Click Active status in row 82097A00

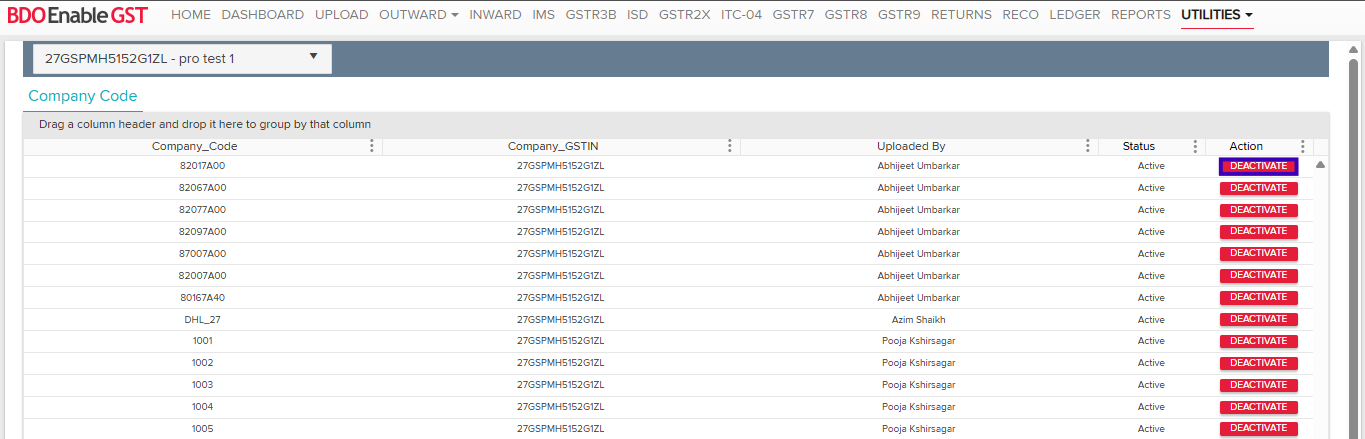[x=1151, y=231]
